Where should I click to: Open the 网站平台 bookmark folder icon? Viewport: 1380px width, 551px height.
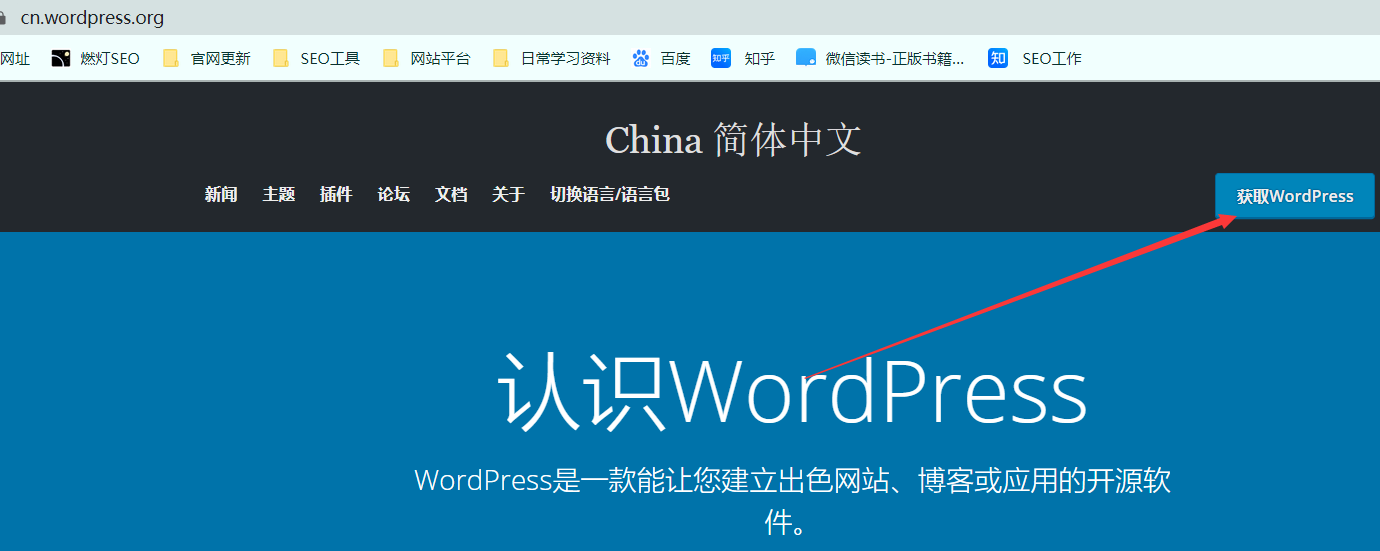[391, 58]
